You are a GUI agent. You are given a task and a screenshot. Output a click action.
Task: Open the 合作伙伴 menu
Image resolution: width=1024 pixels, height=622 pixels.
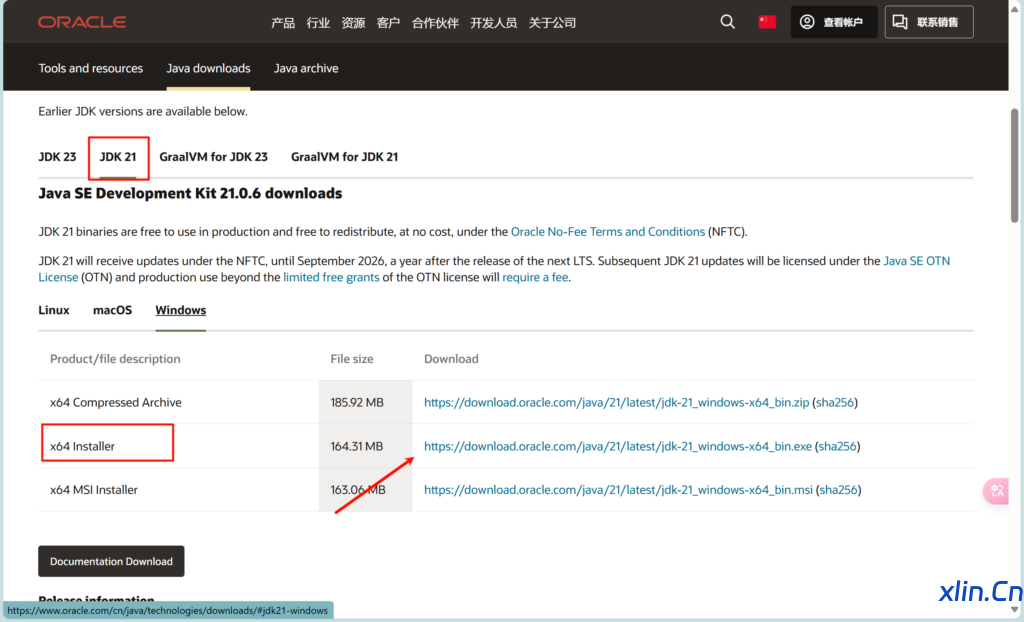[435, 23]
